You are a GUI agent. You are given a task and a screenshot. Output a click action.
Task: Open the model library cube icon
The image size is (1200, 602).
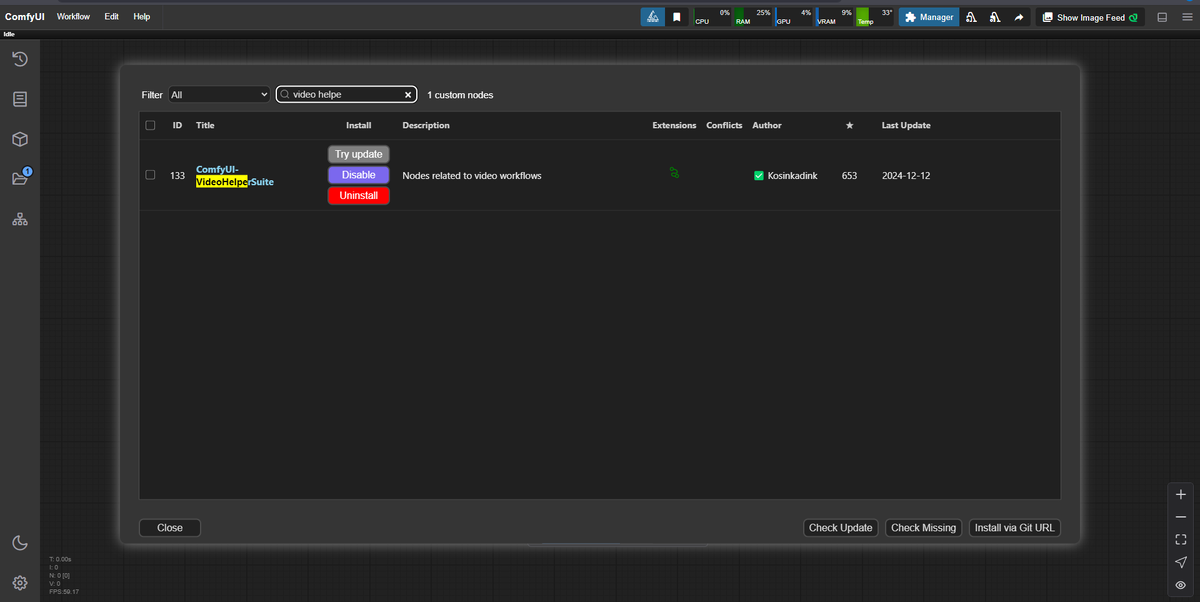19,139
